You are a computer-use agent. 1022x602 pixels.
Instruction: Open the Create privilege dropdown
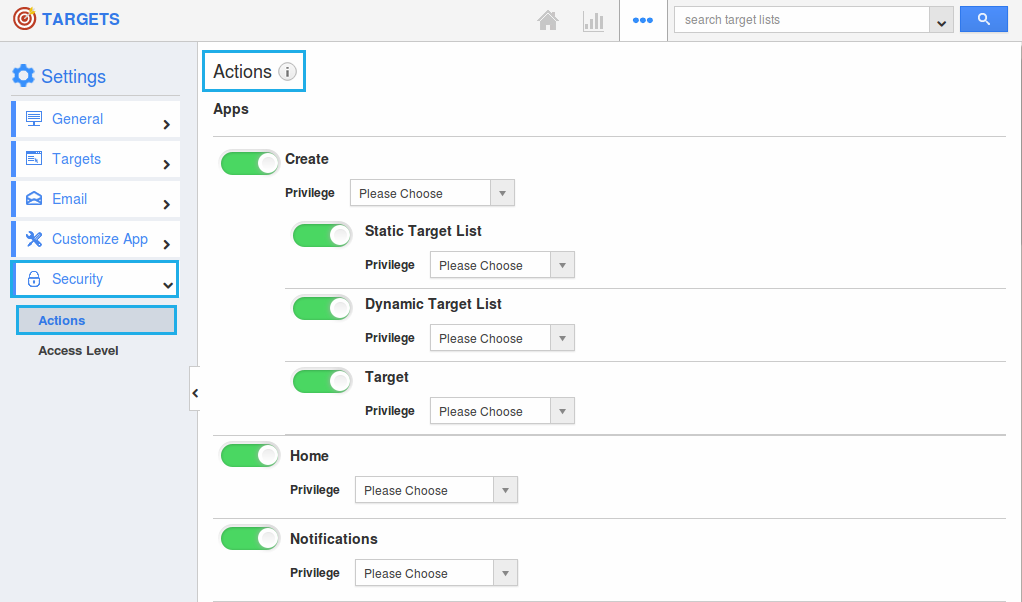point(432,193)
